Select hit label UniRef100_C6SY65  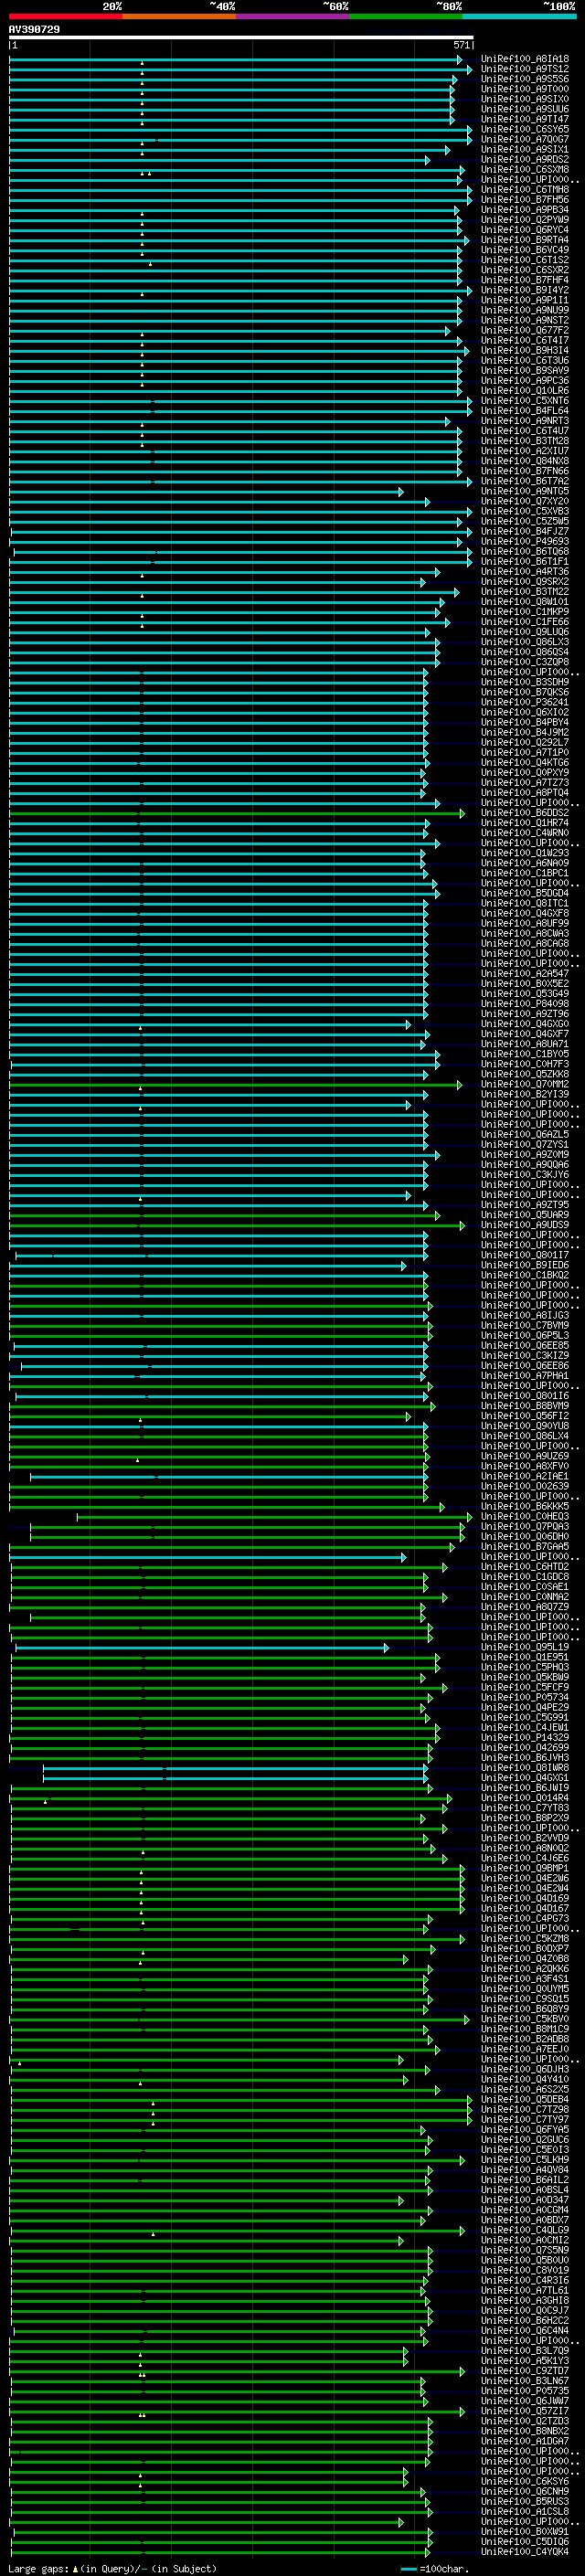(x=525, y=129)
